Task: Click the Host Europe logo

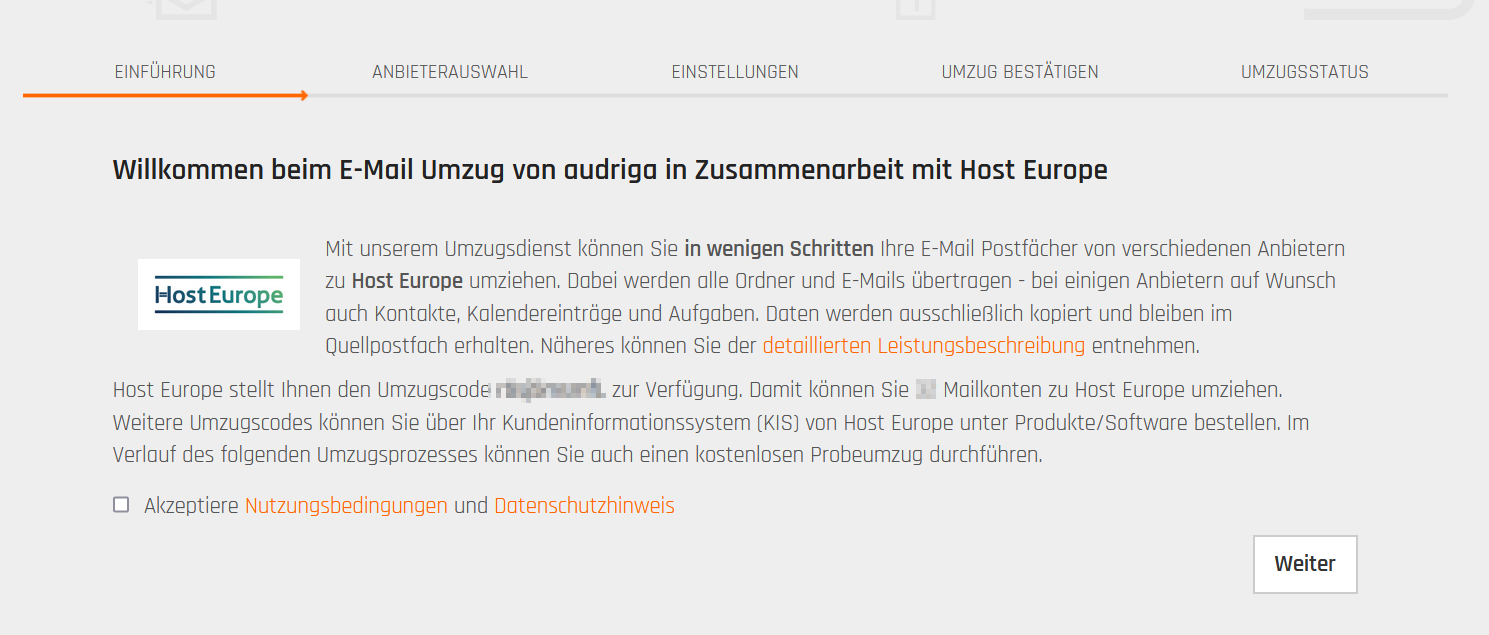Action: pos(219,294)
